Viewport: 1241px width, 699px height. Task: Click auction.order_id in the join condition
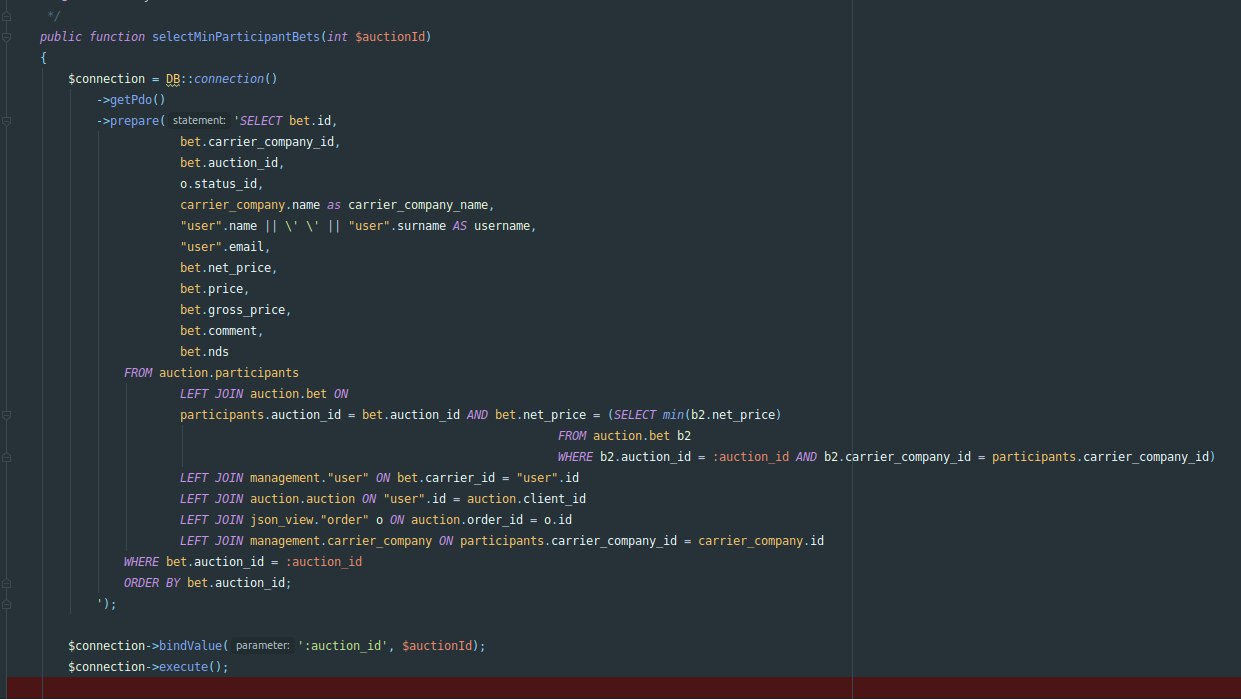[x=467, y=519]
